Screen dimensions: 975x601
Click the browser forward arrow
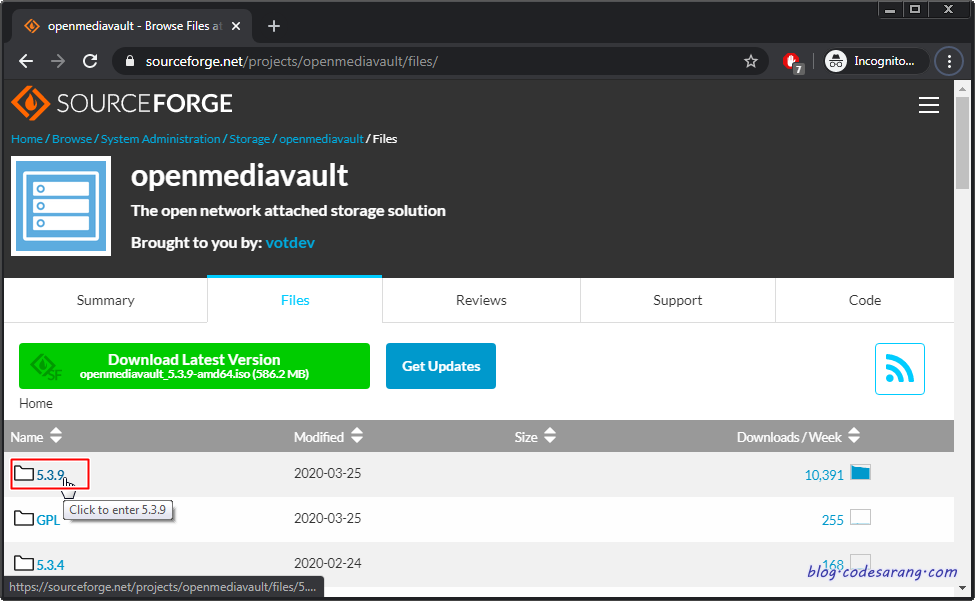tap(58, 61)
